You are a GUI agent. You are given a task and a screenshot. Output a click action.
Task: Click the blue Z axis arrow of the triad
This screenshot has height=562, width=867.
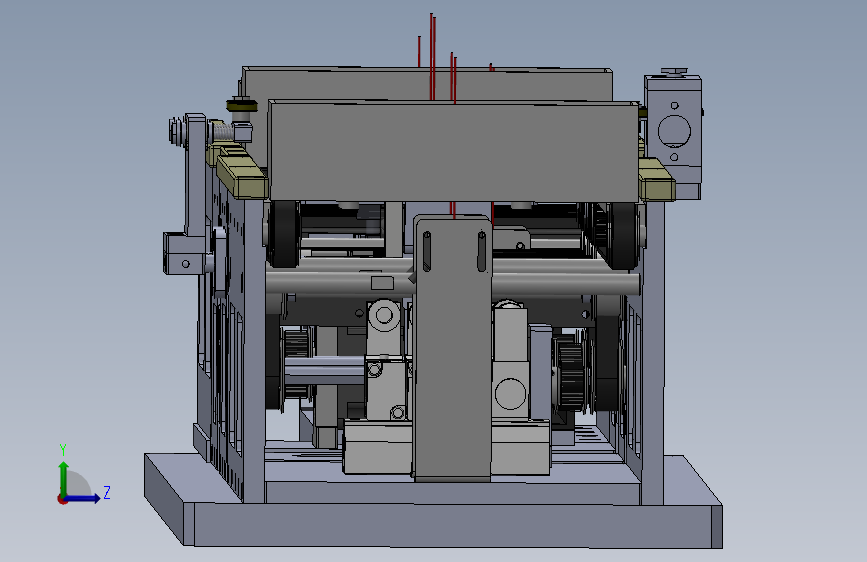tap(83, 498)
